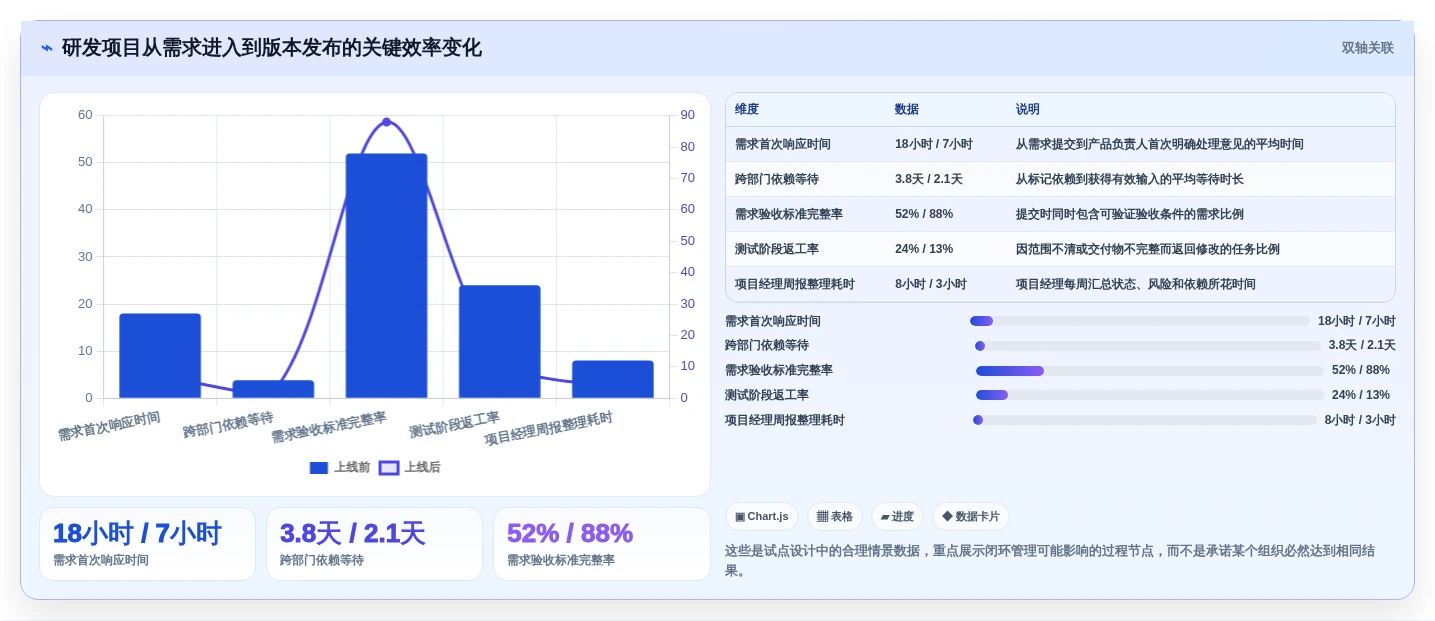
Task: Click the description starting 项目经理每周汇总
Action: pos(1136,285)
